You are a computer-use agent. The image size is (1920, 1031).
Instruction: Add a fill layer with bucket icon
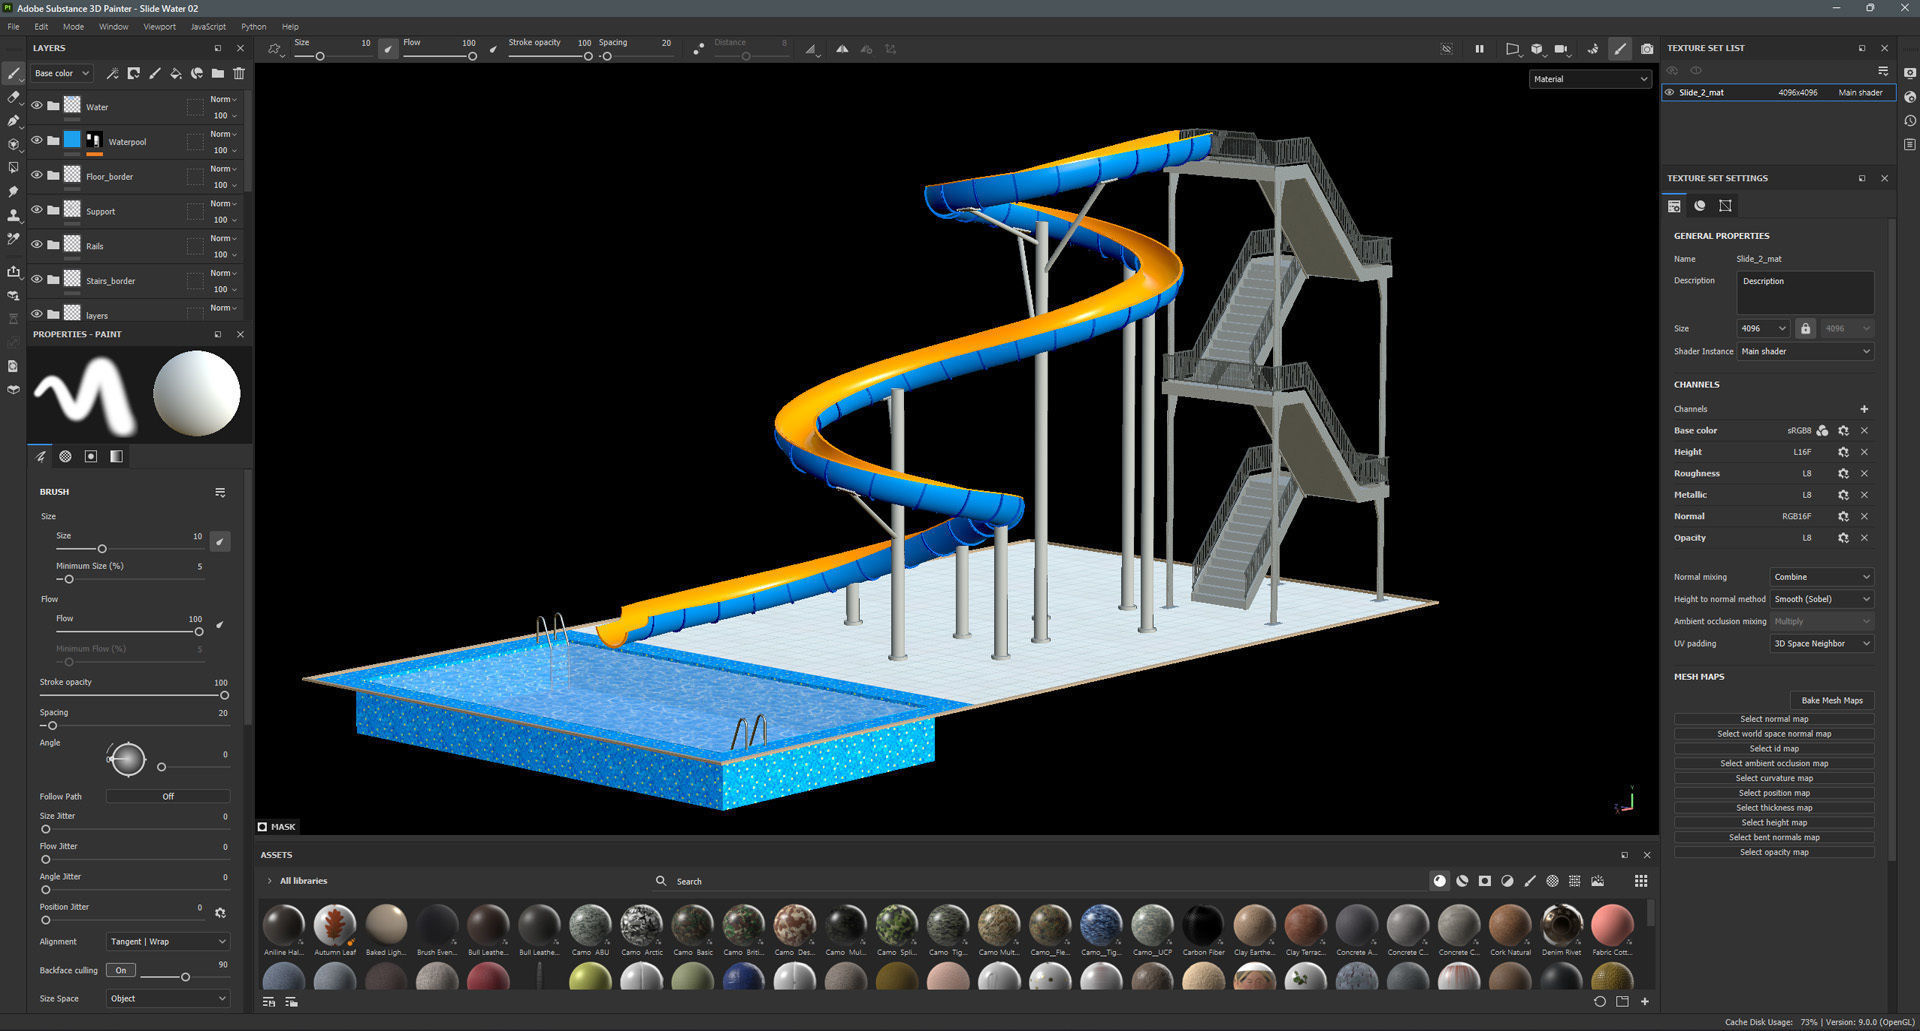(176, 73)
